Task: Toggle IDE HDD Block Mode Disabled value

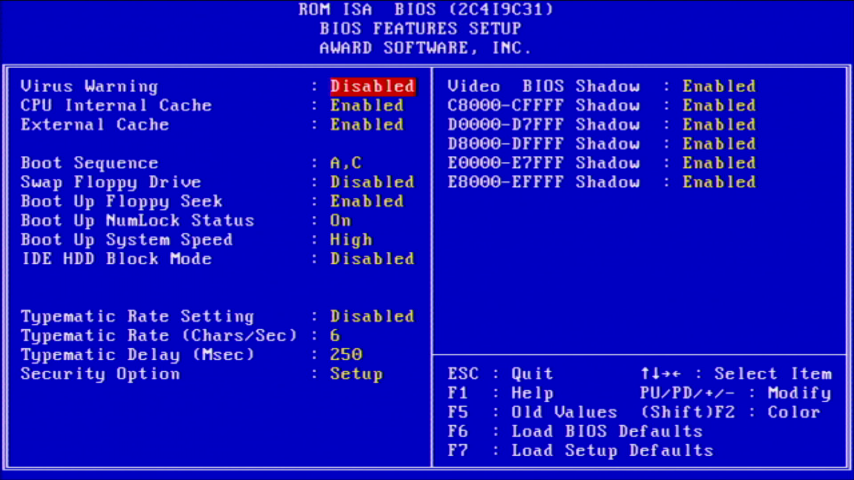Action: 372,259
